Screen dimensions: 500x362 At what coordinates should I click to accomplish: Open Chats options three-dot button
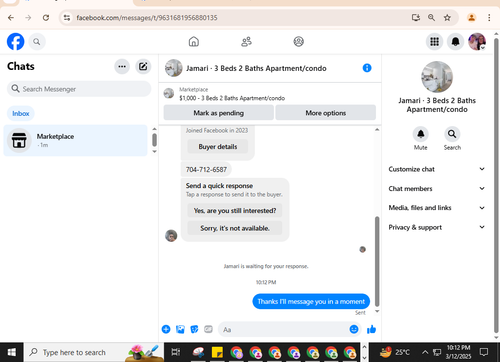point(122,66)
